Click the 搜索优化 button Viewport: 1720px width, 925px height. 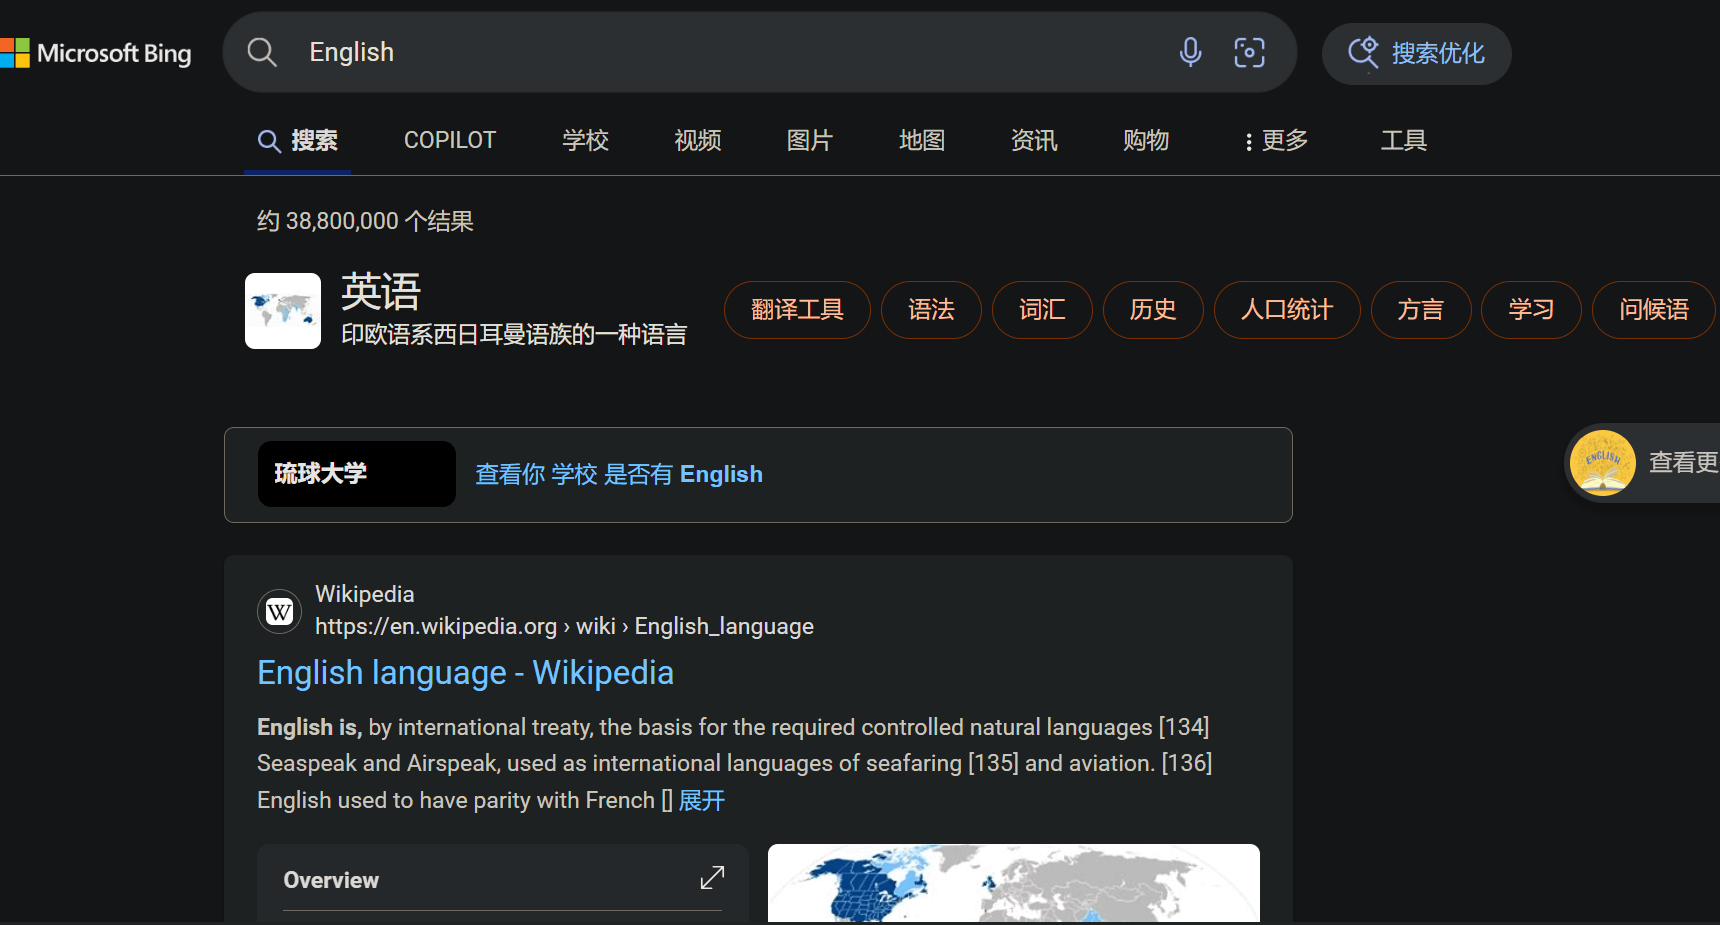click(x=1416, y=54)
